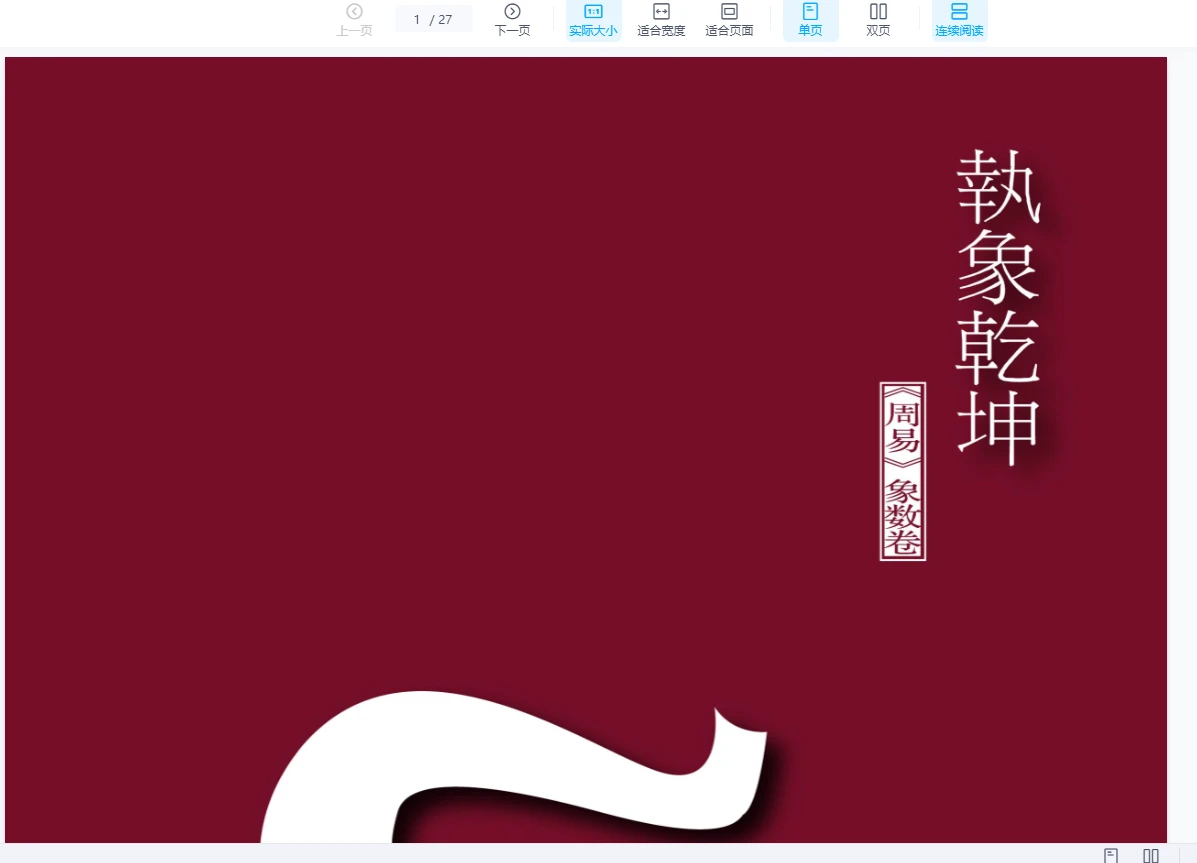
Task: Click the 周易象数卷 seal box on the cover
Action: click(x=902, y=471)
